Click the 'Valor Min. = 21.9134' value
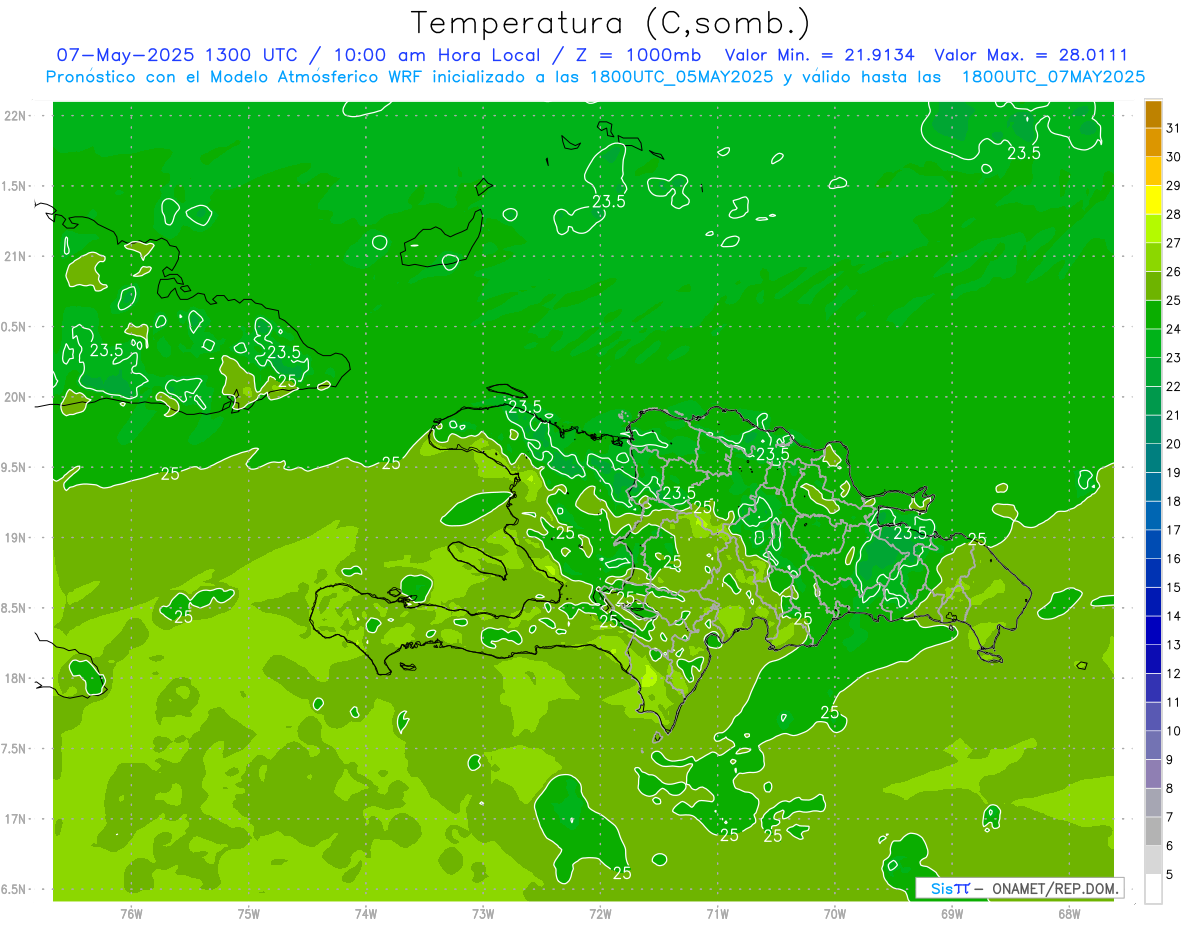 (x=820, y=55)
